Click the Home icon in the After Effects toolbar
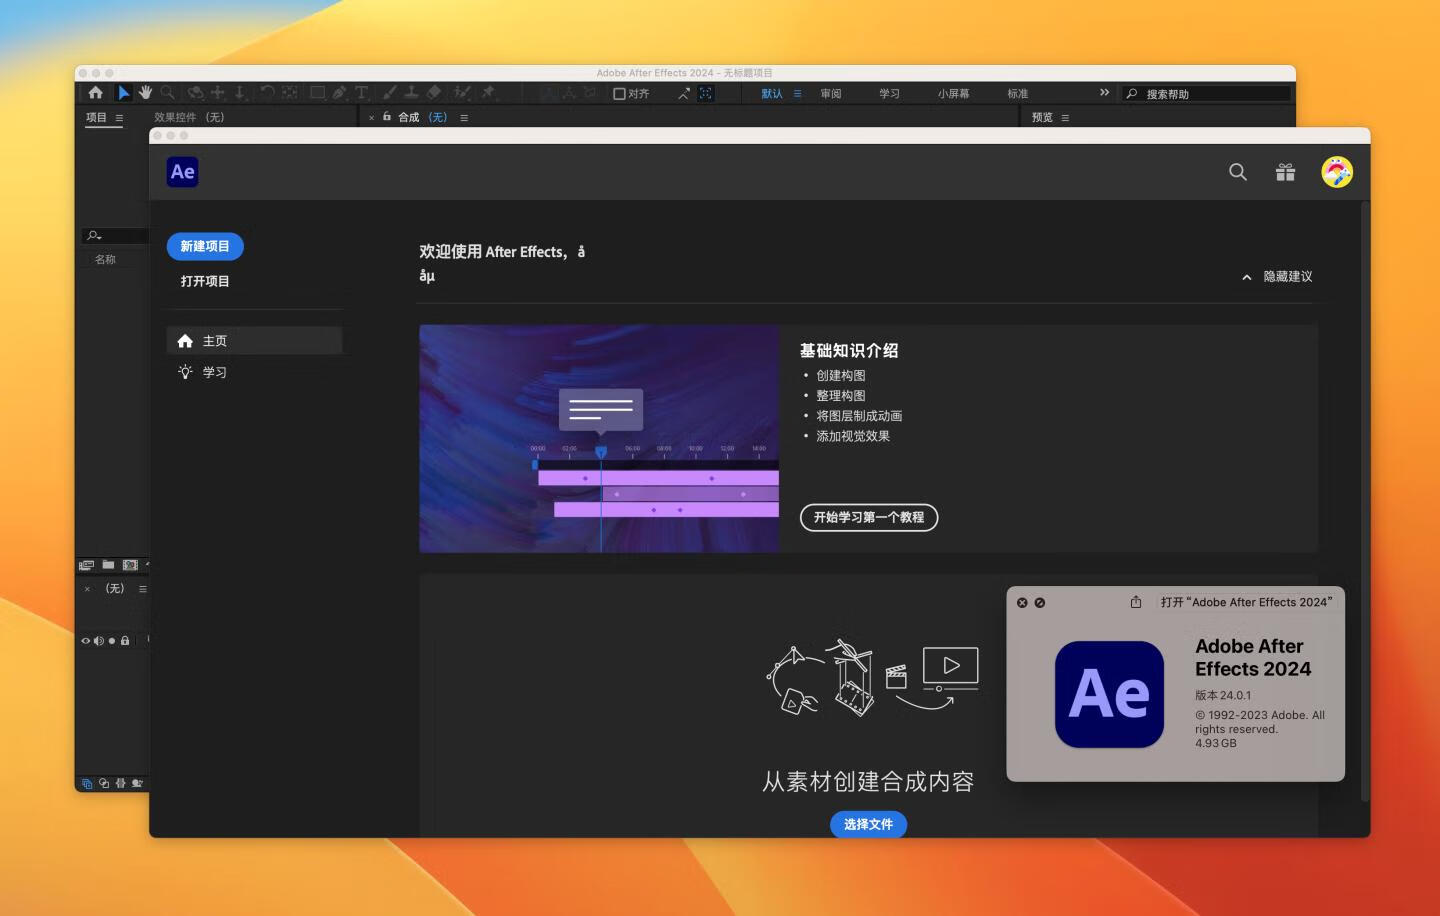1440x916 pixels. (95, 93)
